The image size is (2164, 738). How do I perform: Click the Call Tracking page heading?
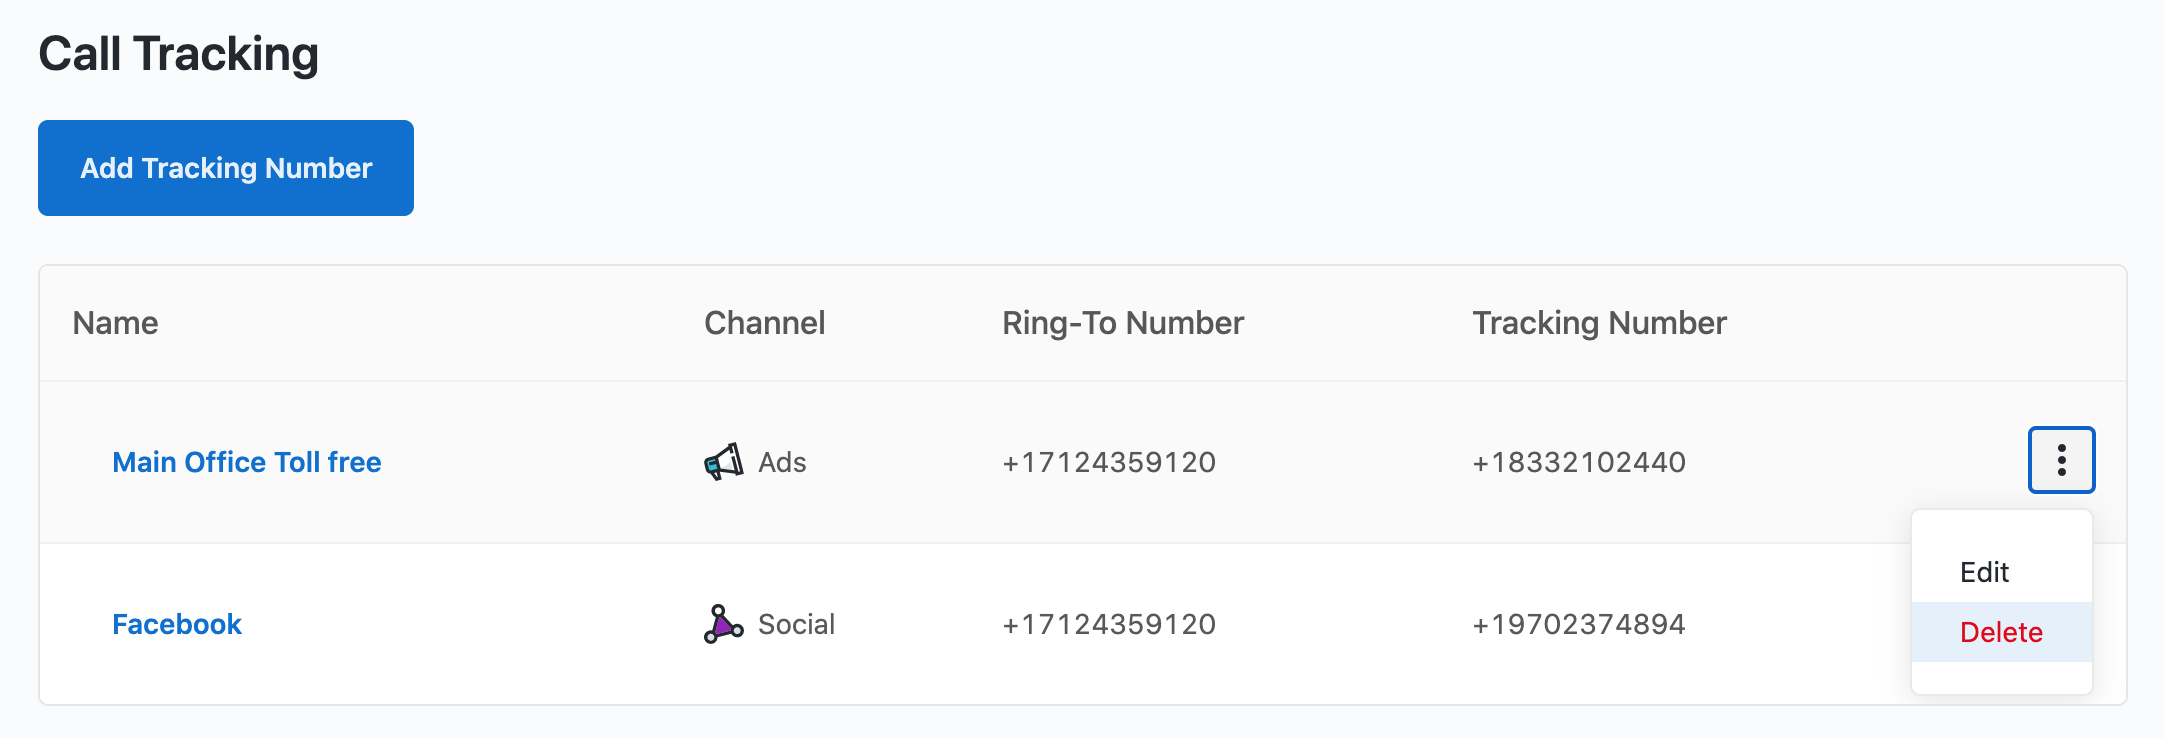click(179, 54)
